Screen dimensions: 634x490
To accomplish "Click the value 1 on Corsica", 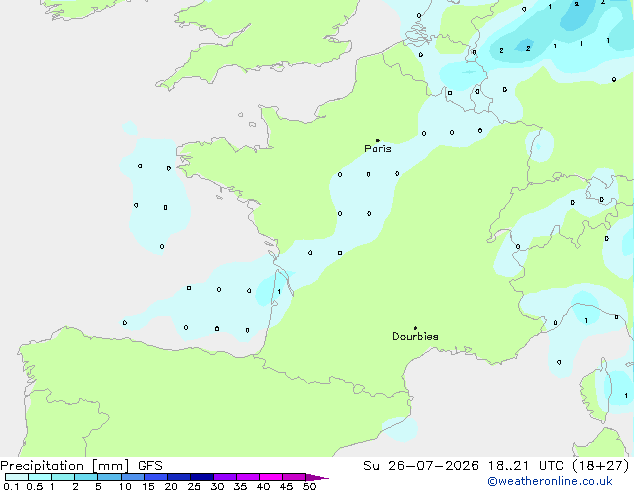I will [x=626, y=396].
